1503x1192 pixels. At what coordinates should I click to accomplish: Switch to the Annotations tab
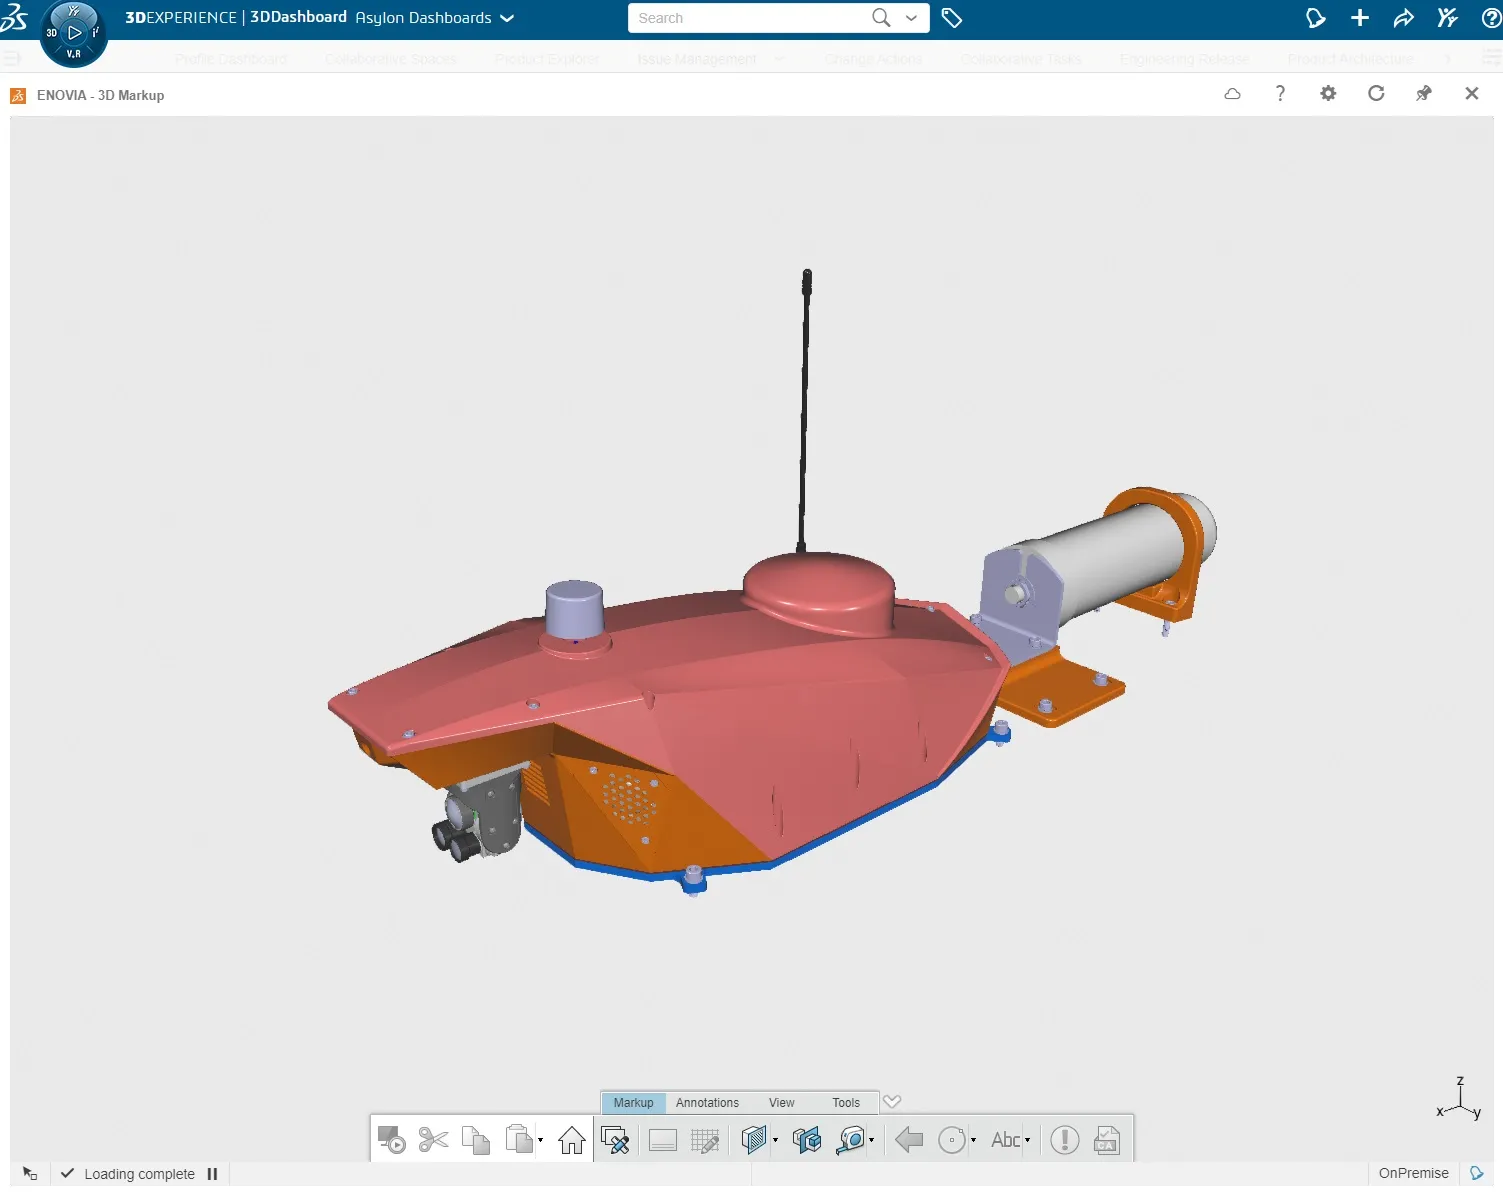[x=706, y=1102]
